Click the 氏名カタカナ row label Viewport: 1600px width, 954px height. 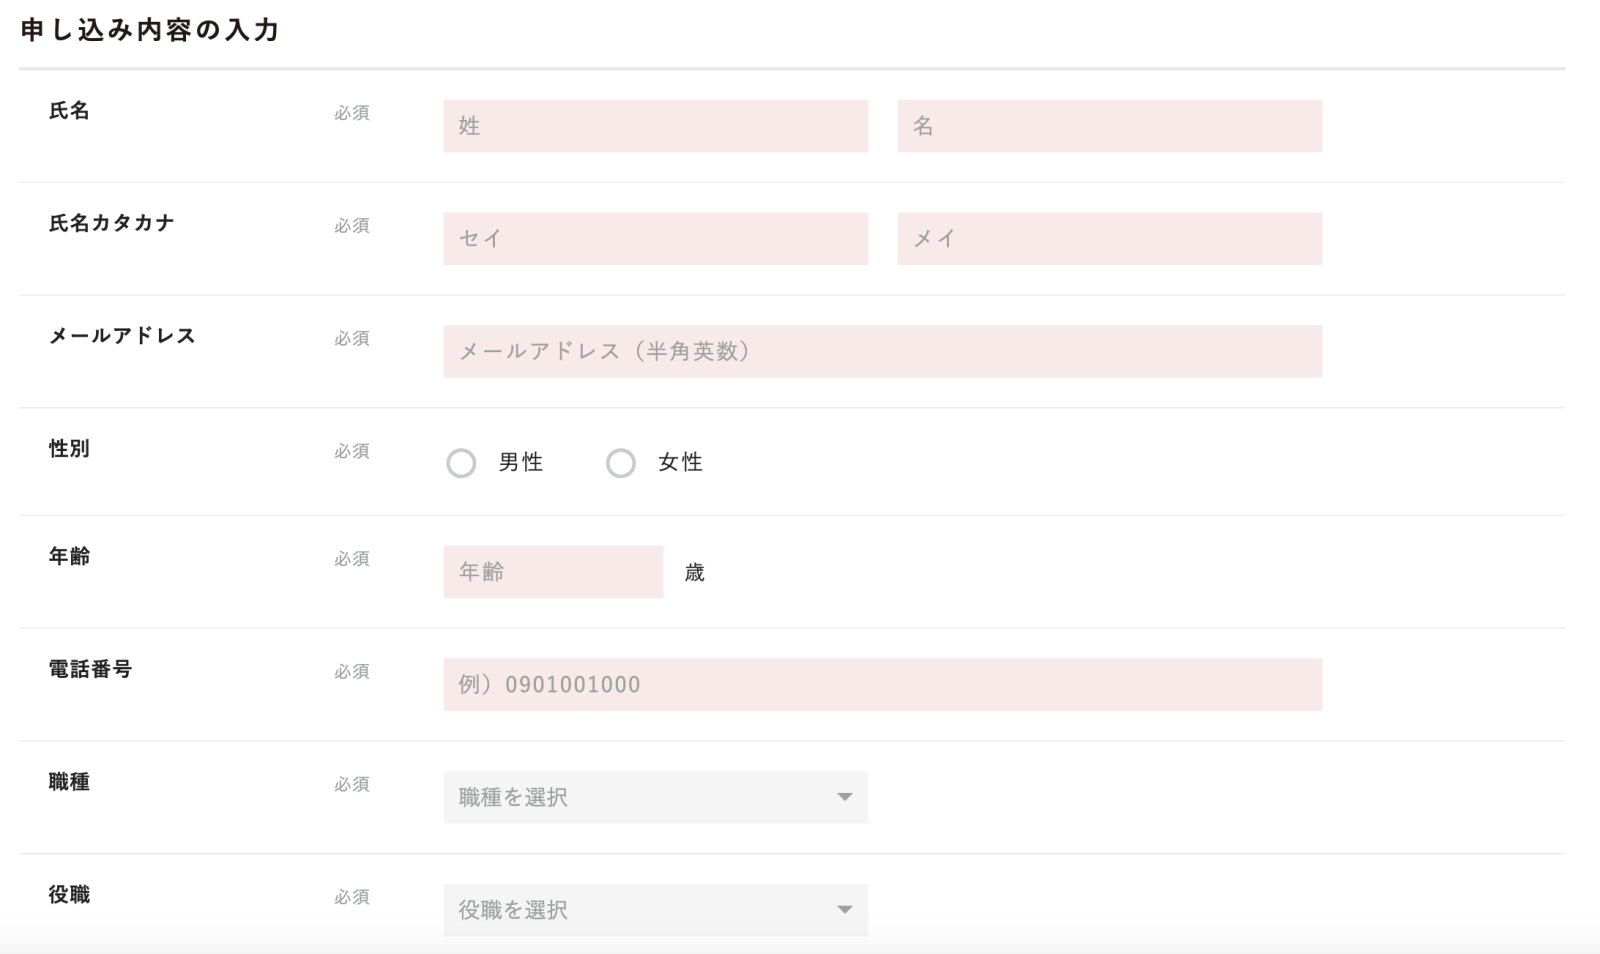pos(112,223)
